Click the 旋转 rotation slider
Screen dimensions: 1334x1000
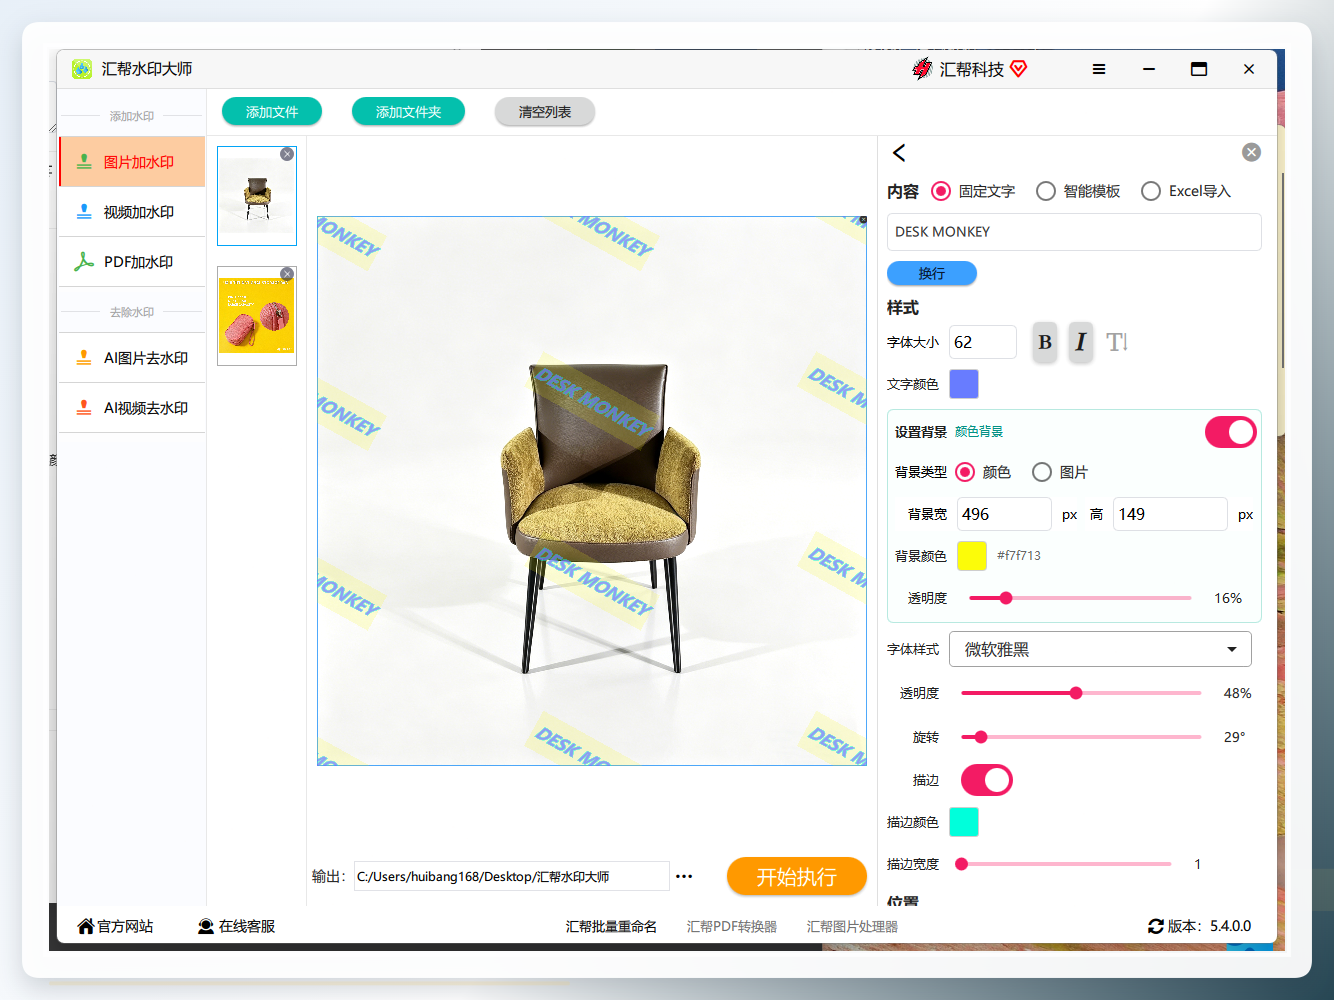click(x=1081, y=737)
